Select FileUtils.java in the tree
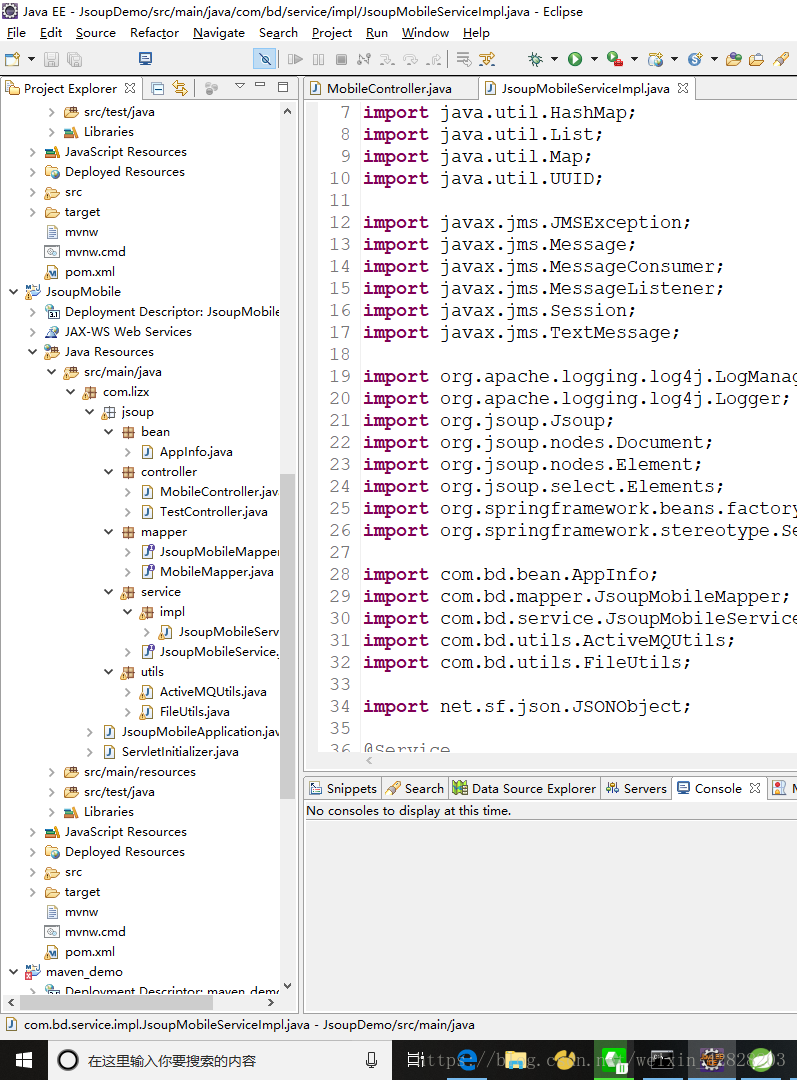Image resolution: width=797 pixels, height=1080 pixels. (194, 712)
